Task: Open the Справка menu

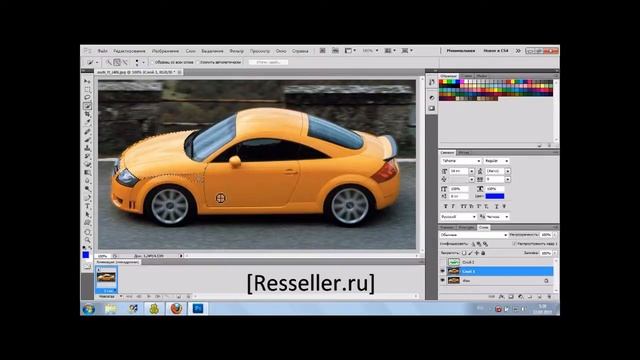Action: click(300, 51)
